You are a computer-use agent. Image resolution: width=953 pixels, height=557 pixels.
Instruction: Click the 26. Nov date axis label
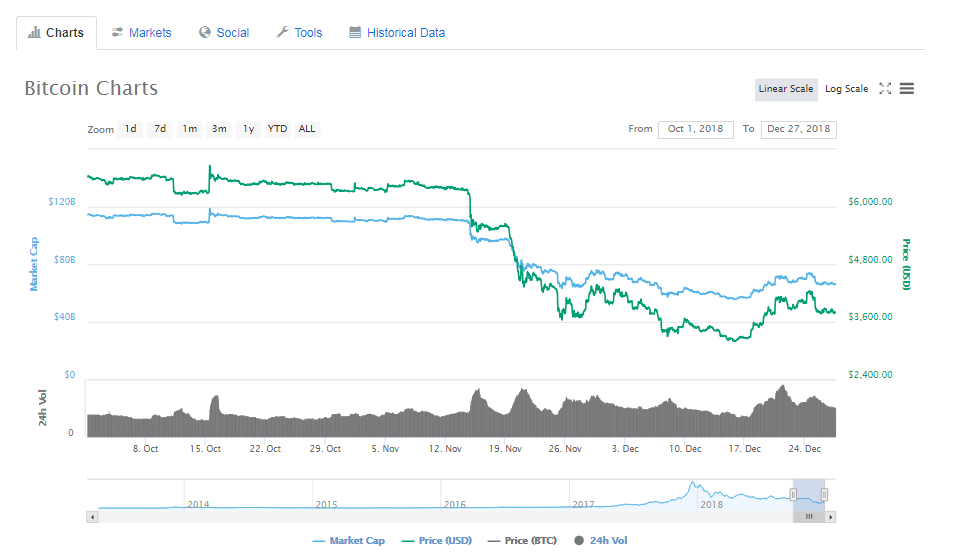click(x=565, y=449)
